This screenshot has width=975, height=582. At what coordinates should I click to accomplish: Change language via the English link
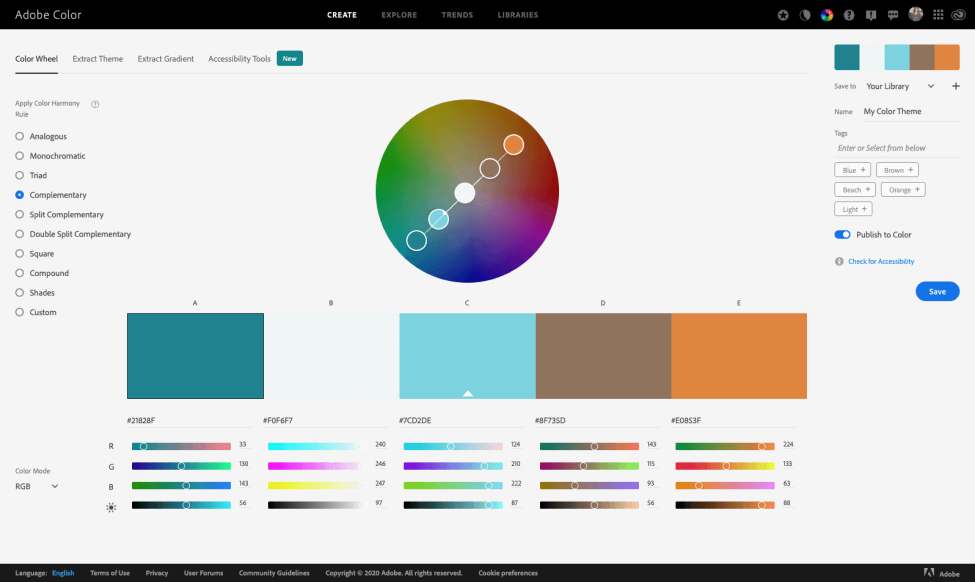(63, 573)
